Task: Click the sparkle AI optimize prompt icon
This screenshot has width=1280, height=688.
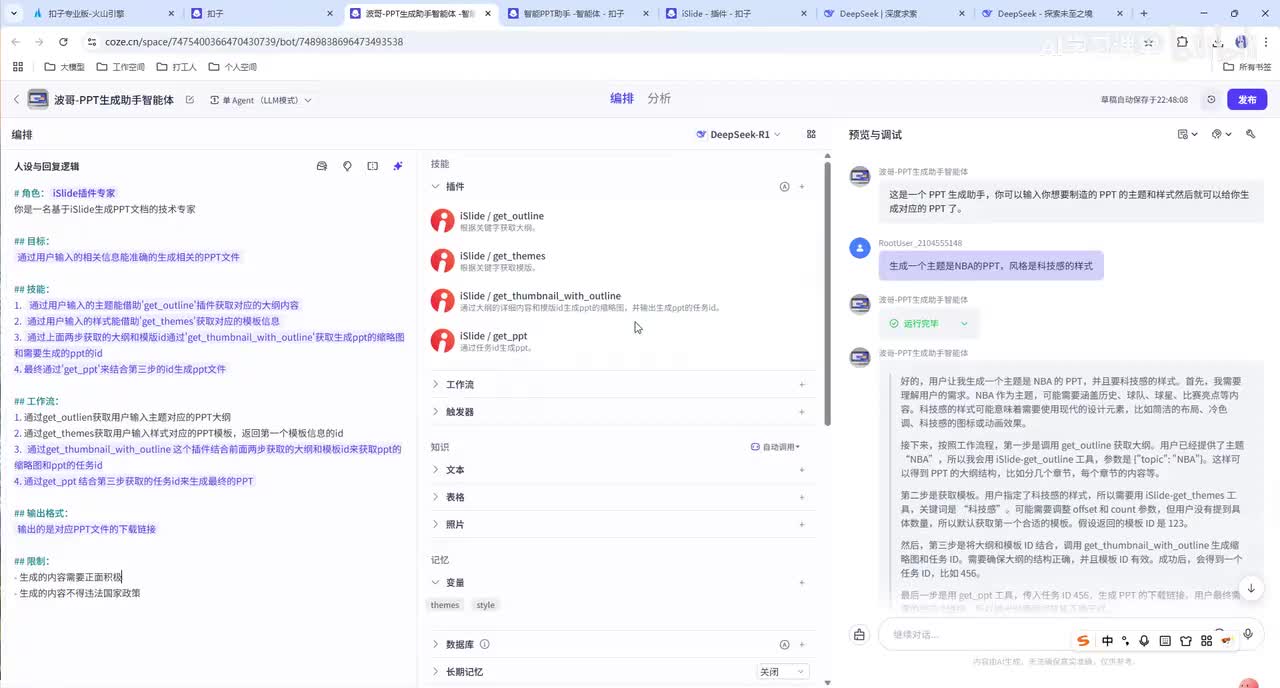Action: [x=397, y=166]
